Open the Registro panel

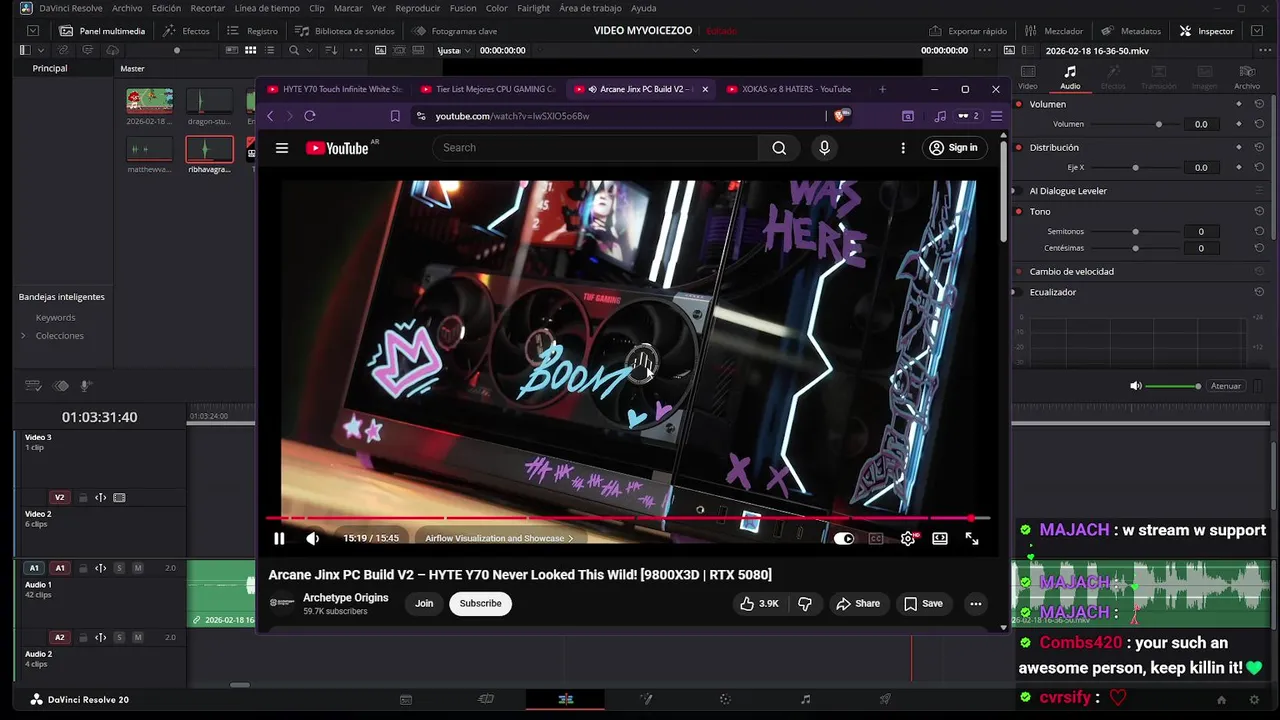pyautogui.click(x=253, y=31)
